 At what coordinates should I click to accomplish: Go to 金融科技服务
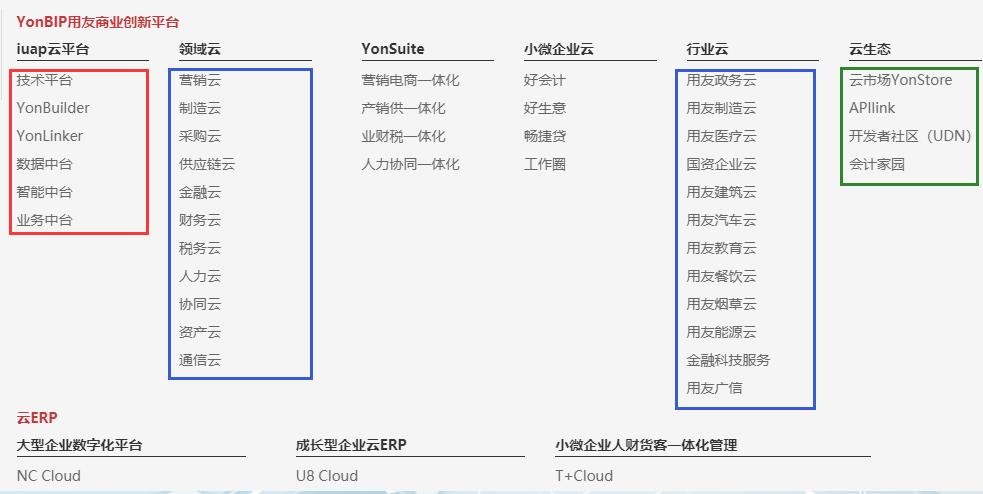(x=728, y=360)
